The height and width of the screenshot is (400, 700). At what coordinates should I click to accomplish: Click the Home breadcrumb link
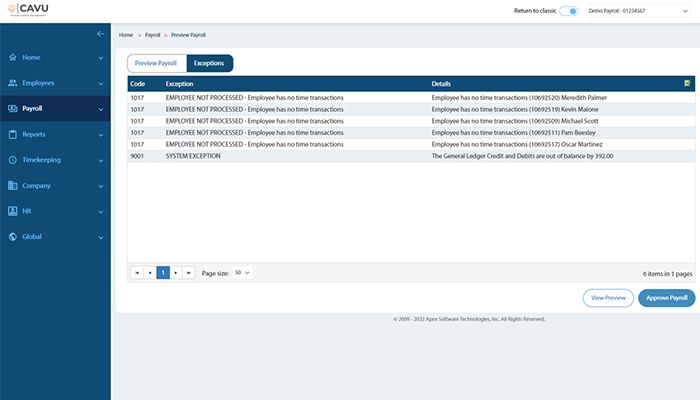[126, 35]
